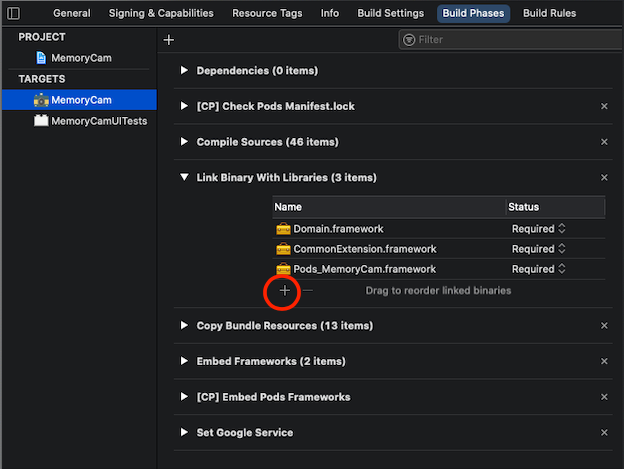The width and height of the screenshot is (624, 469).
Task: Collapse the Link Binary With Libraries section
Action: point(184,177)
